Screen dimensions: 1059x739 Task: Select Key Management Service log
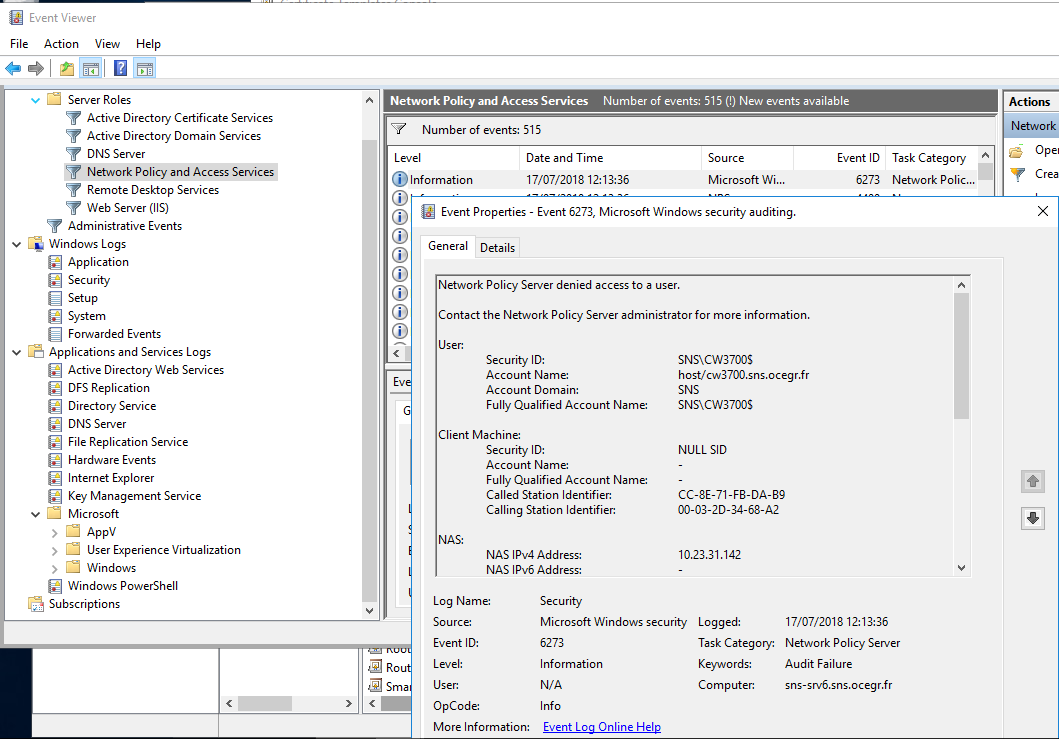coord(134,496)
